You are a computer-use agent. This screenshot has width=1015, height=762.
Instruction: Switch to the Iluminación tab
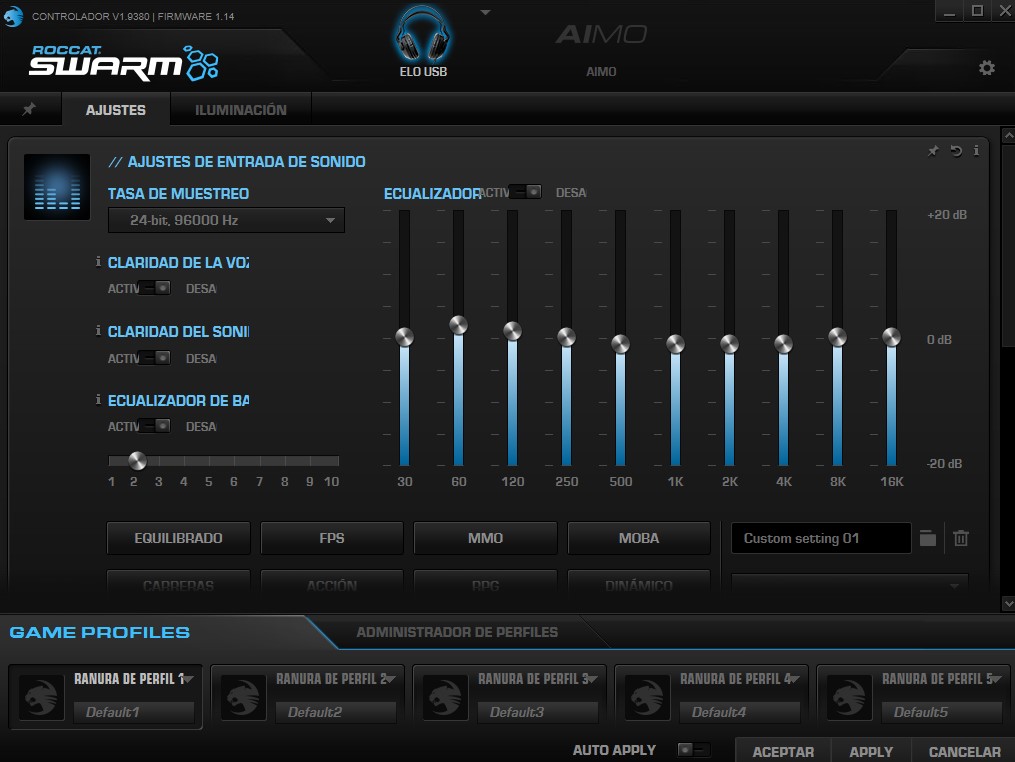point(240,110)
